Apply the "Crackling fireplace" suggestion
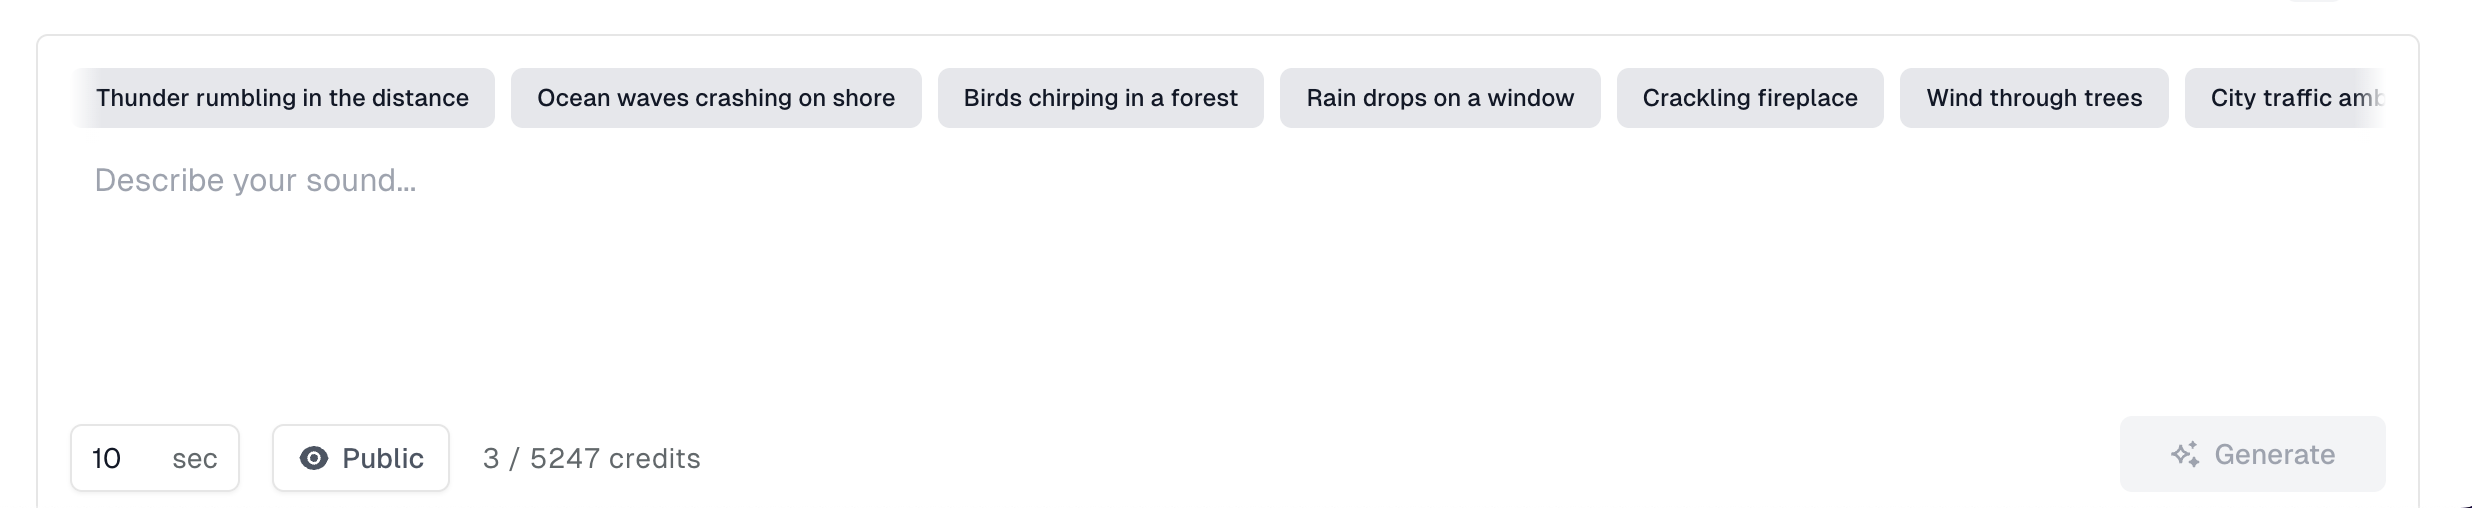The image size is (2472, 508). click(1750, 98)
